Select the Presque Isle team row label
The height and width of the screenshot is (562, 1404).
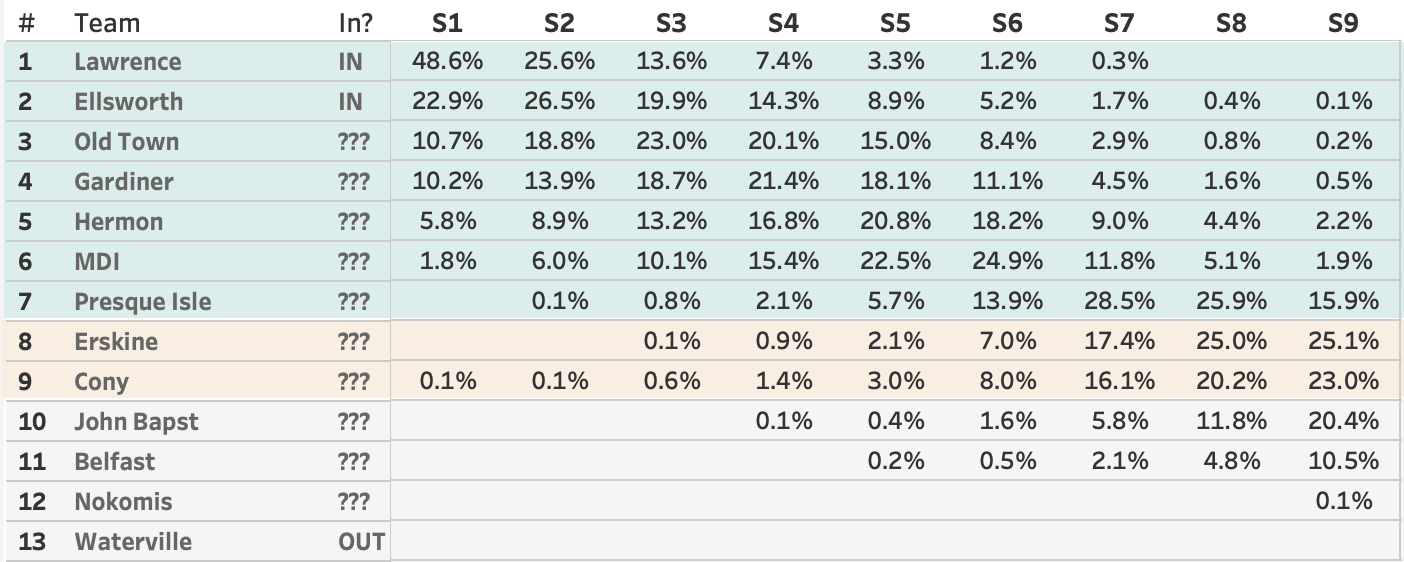pos(143,302)
